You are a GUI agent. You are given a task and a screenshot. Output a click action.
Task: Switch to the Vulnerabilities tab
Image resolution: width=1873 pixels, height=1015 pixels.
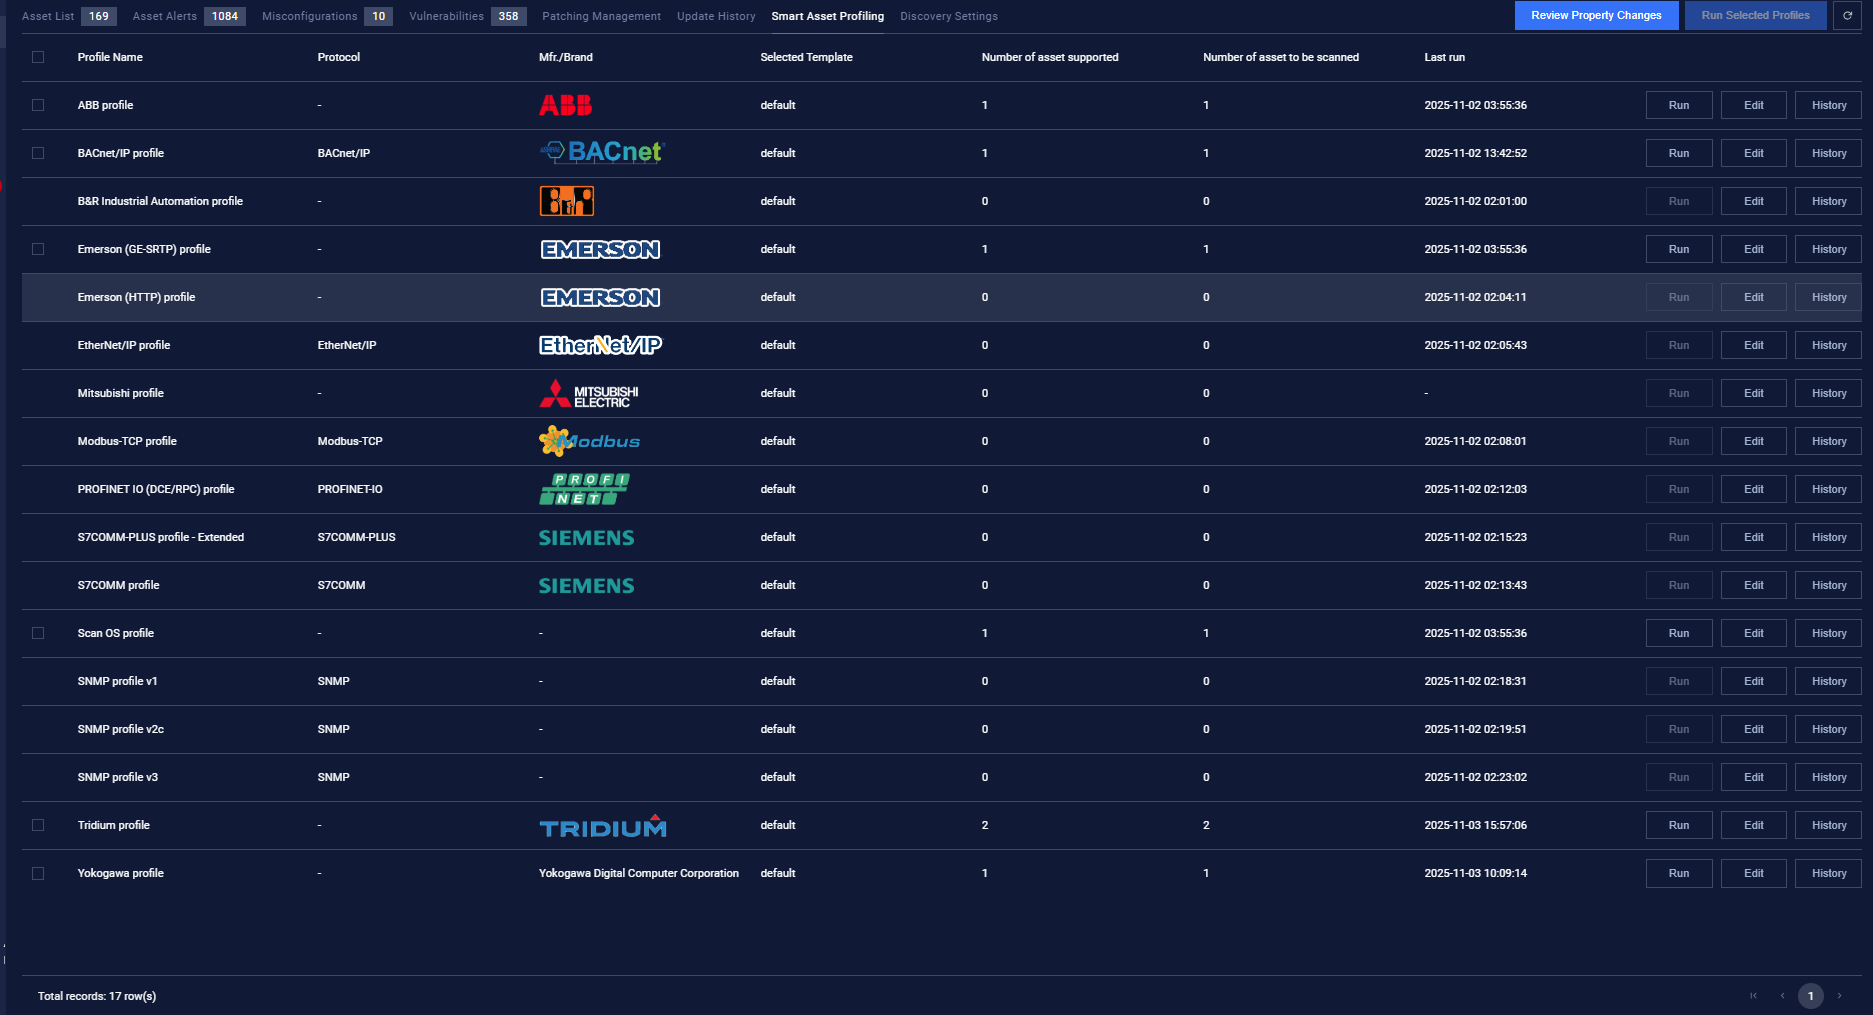pos(468,16)
